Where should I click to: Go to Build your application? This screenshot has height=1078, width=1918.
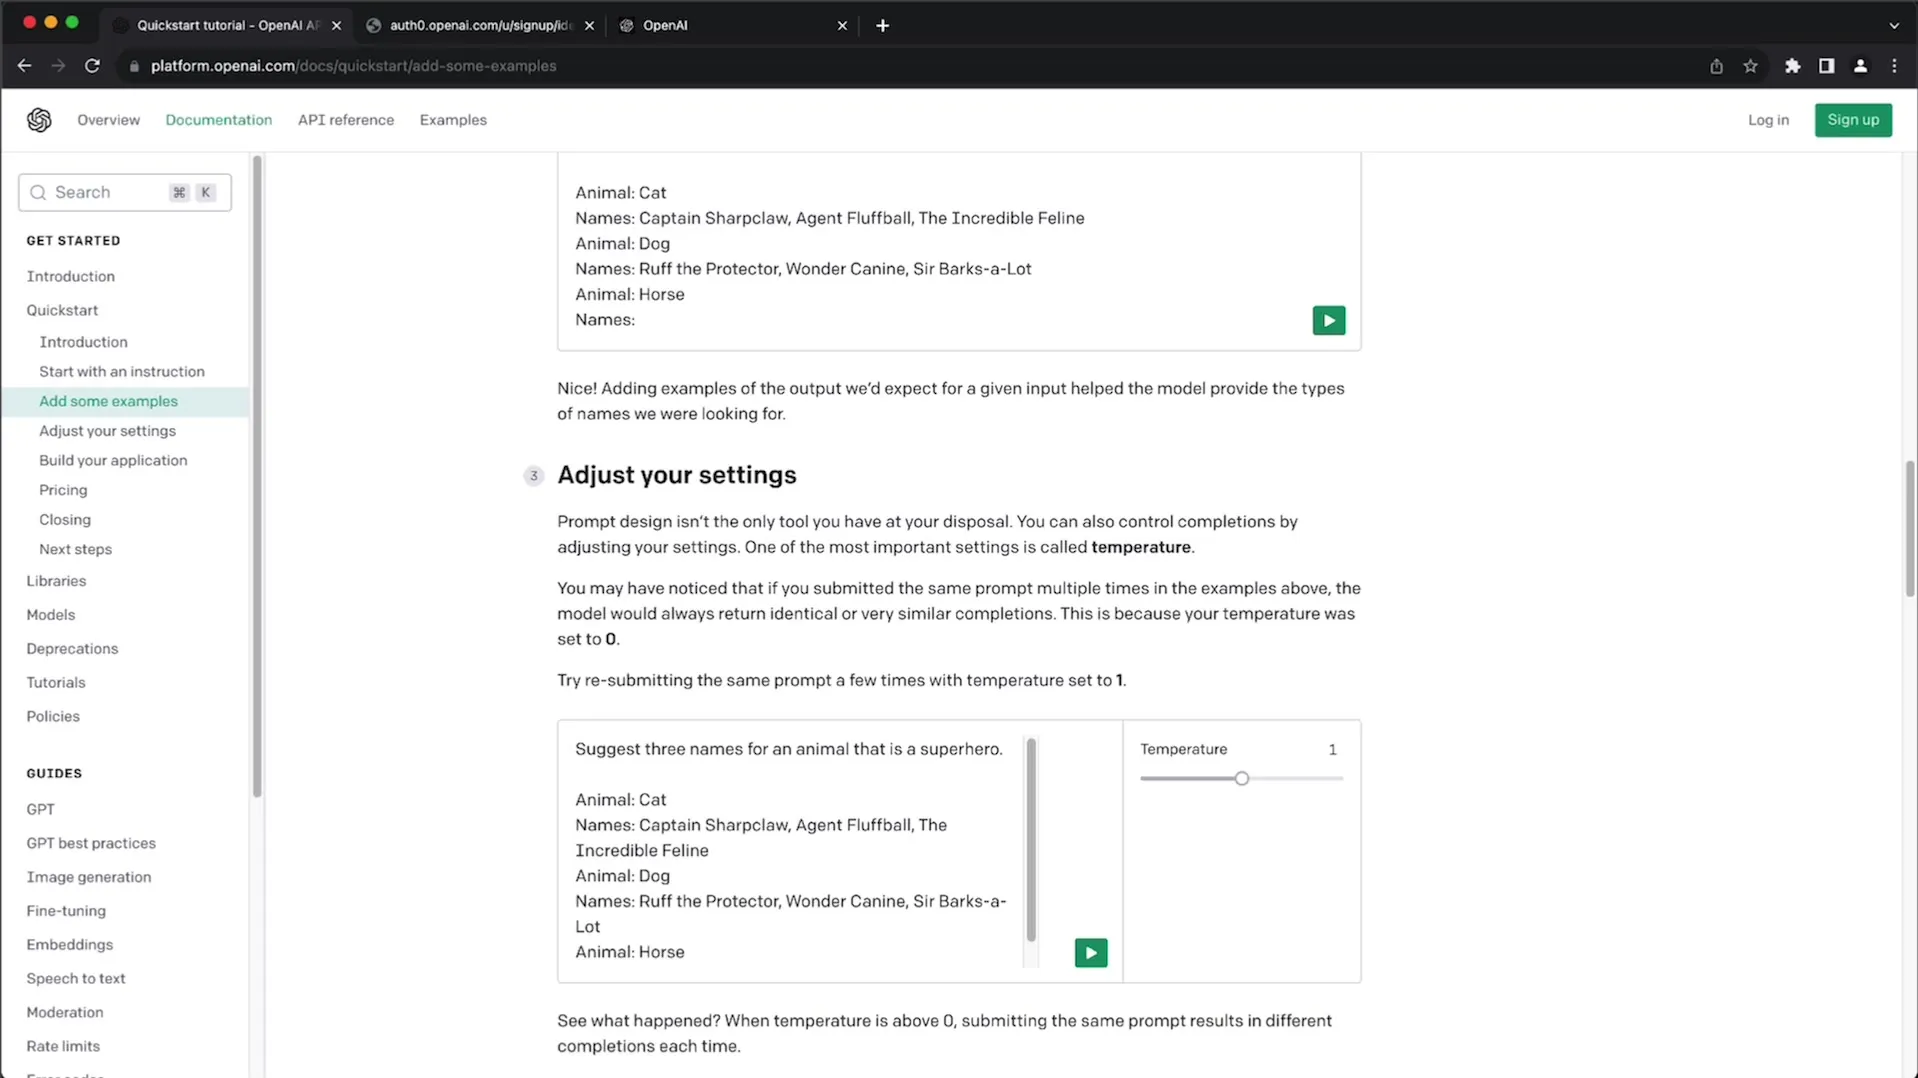(x=113, y=460)
